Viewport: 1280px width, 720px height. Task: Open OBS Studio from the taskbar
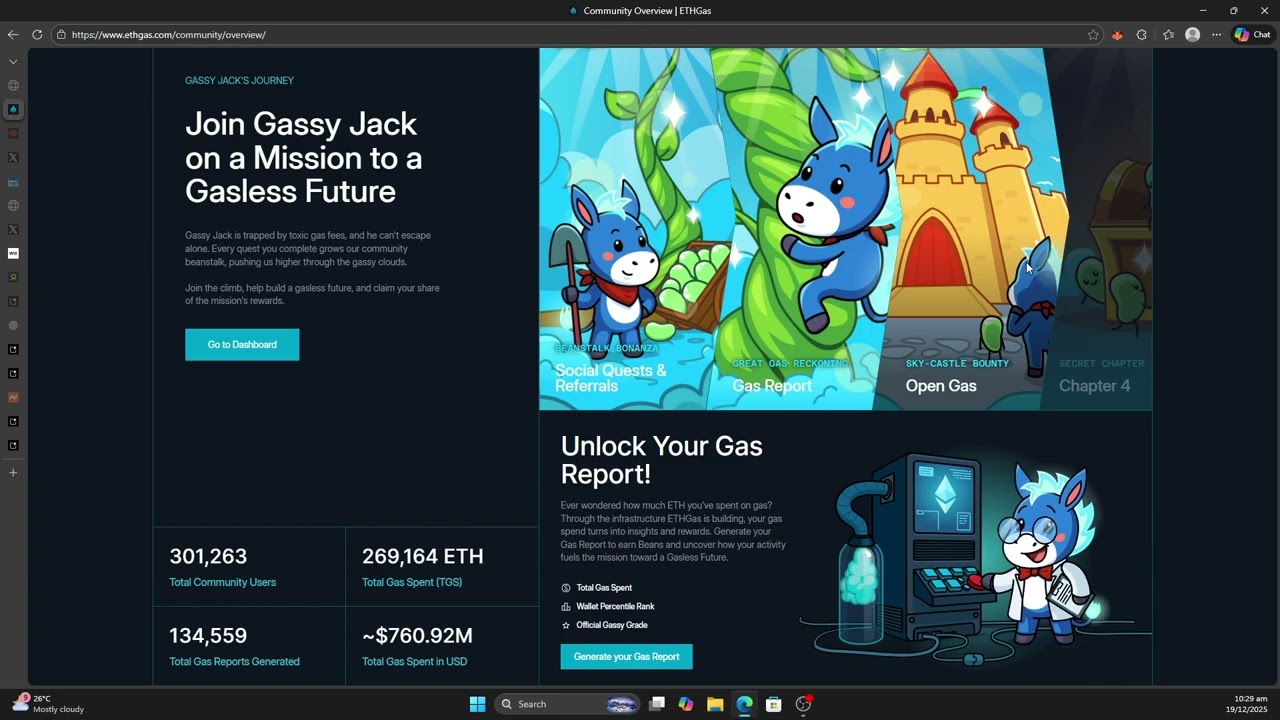[x=803, y=704]
